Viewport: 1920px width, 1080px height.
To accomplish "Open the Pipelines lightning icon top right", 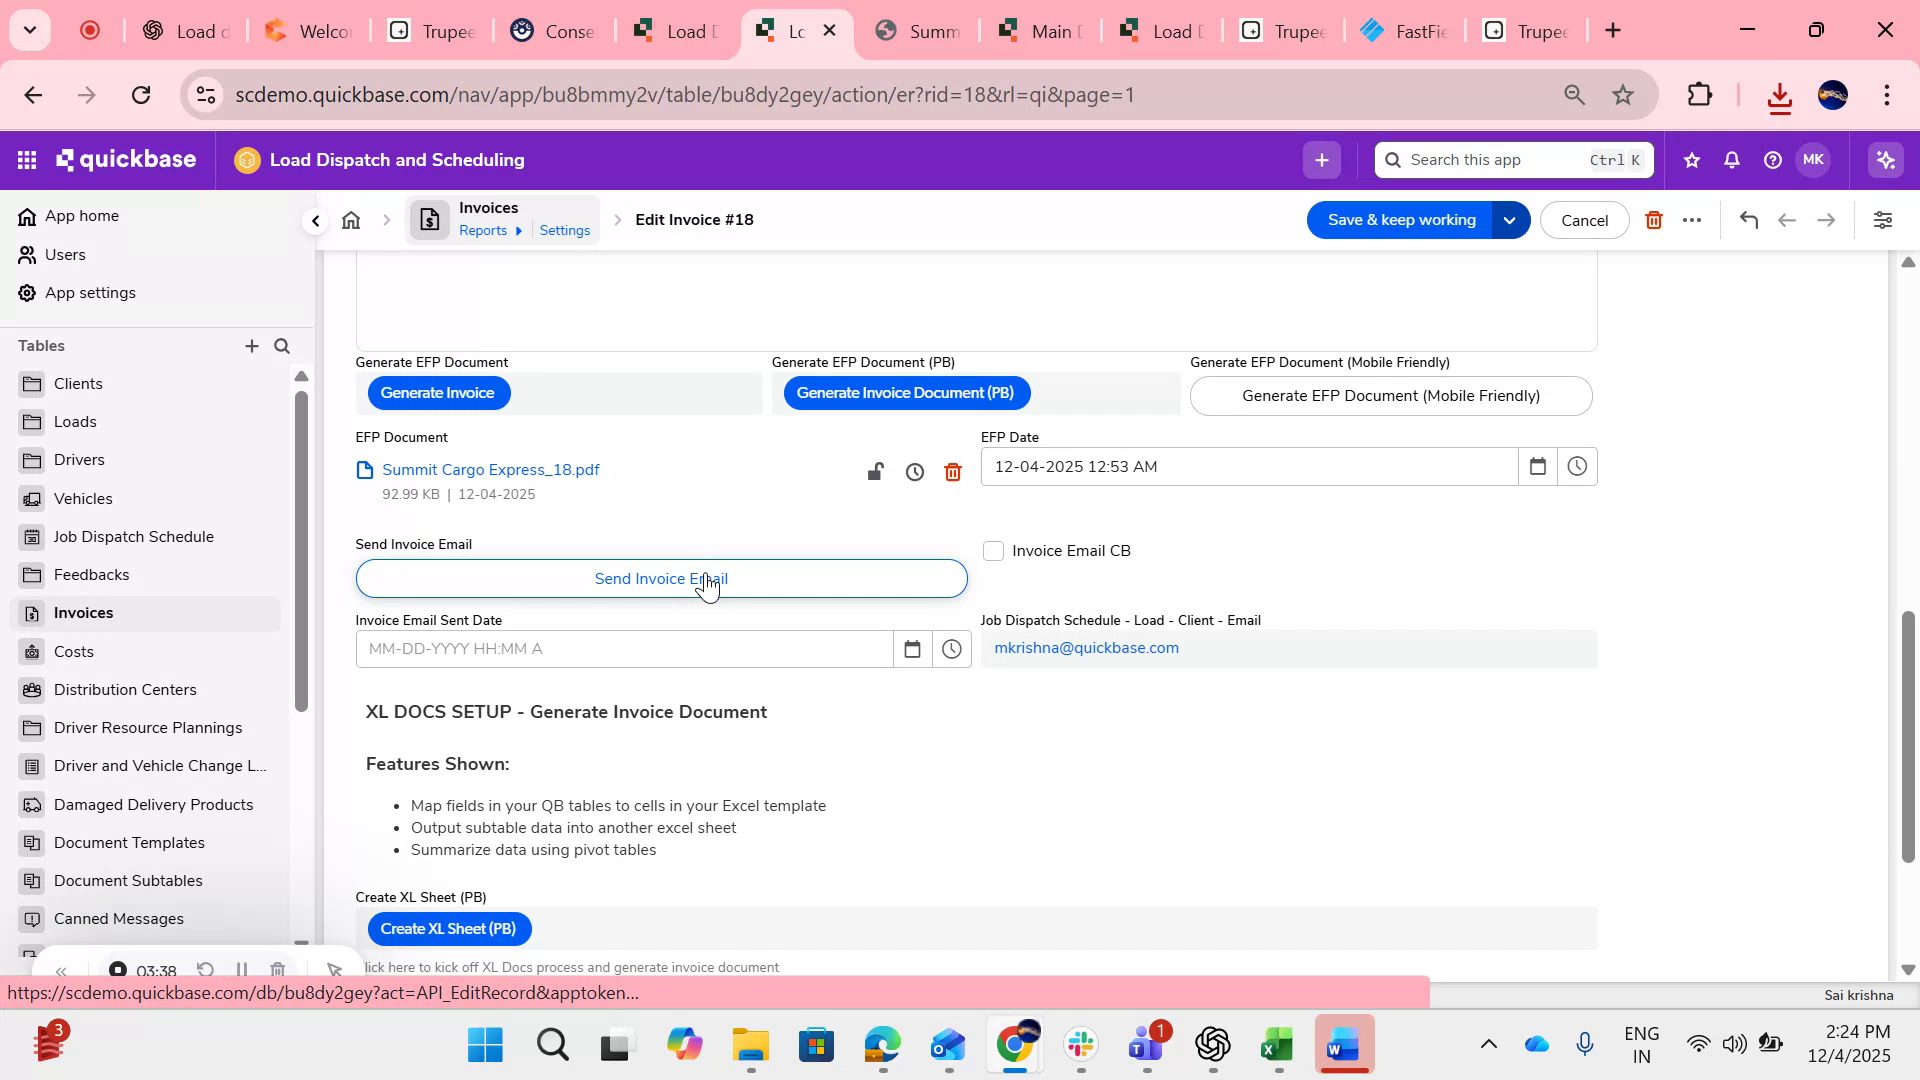I will [x=1884, y=159].
